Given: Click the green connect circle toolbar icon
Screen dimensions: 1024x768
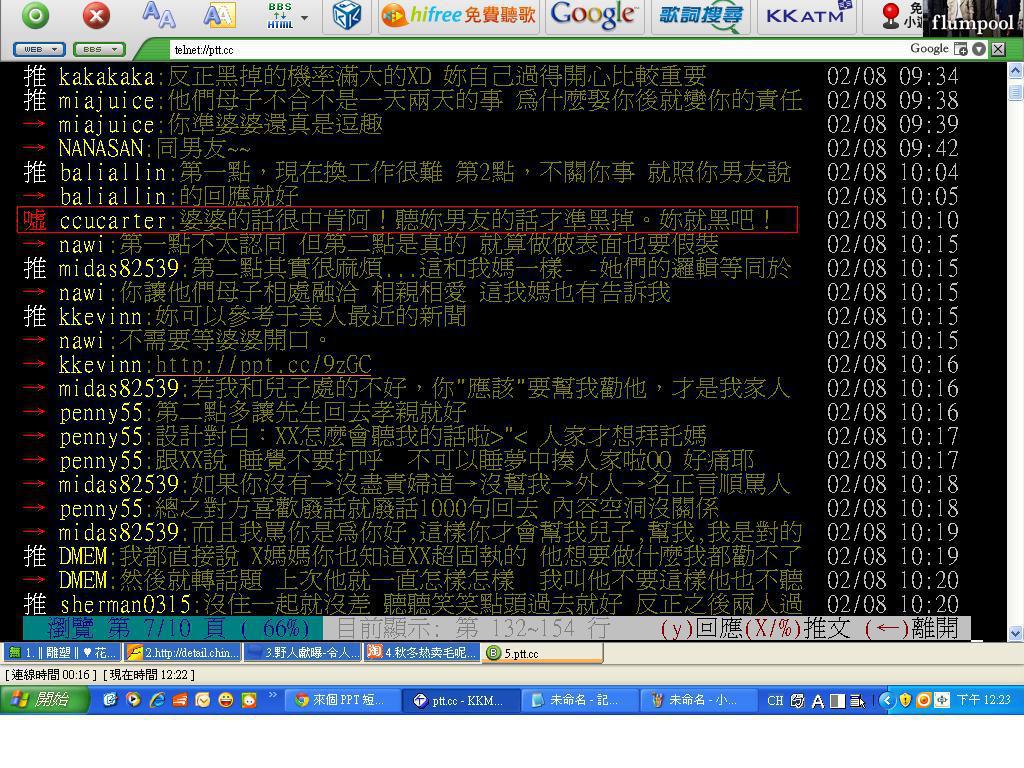Looking at the screenshot, I should click(35, 15).
